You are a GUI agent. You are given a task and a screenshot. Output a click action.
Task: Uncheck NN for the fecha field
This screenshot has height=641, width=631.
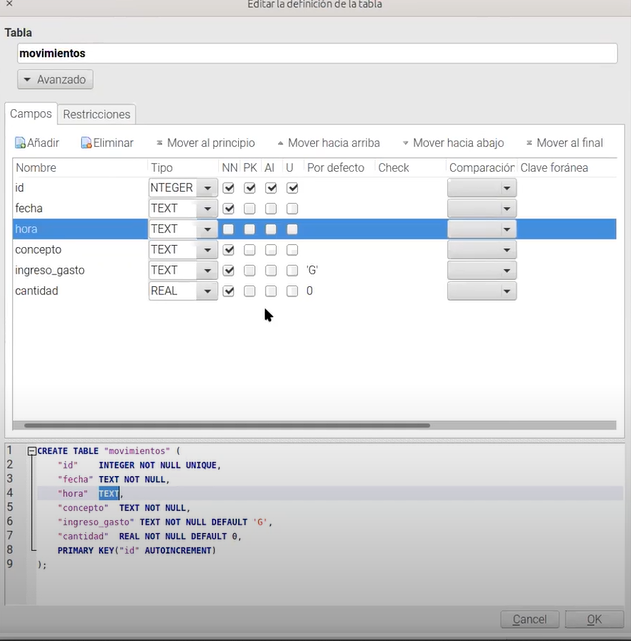(x=228, y=208)
